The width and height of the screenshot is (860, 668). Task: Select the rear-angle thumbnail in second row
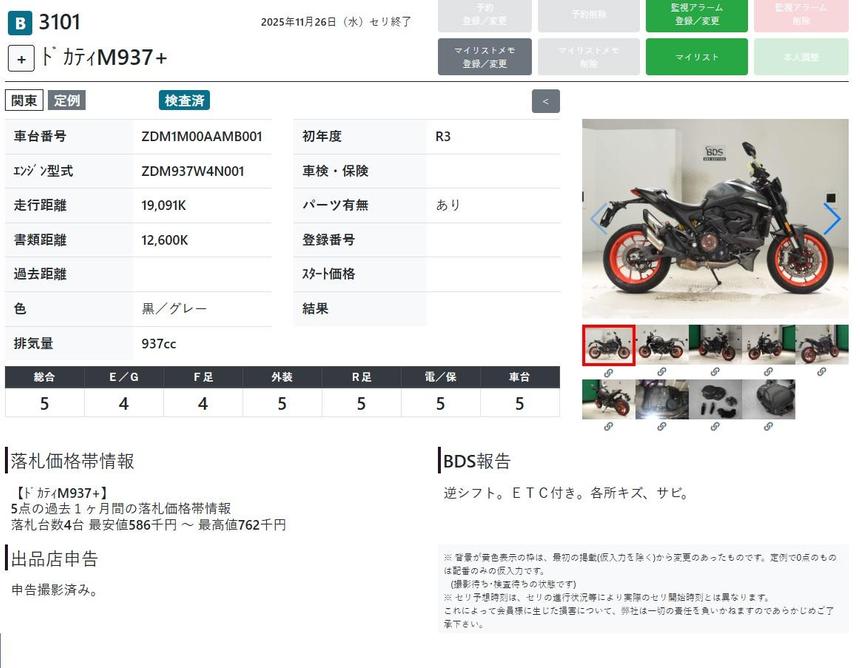[x=608, y=399]
